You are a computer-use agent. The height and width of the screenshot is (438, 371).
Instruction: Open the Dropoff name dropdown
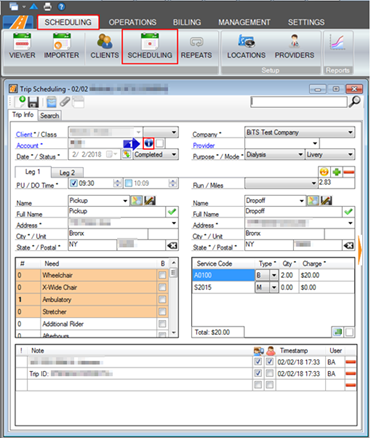tap(302, 201)
